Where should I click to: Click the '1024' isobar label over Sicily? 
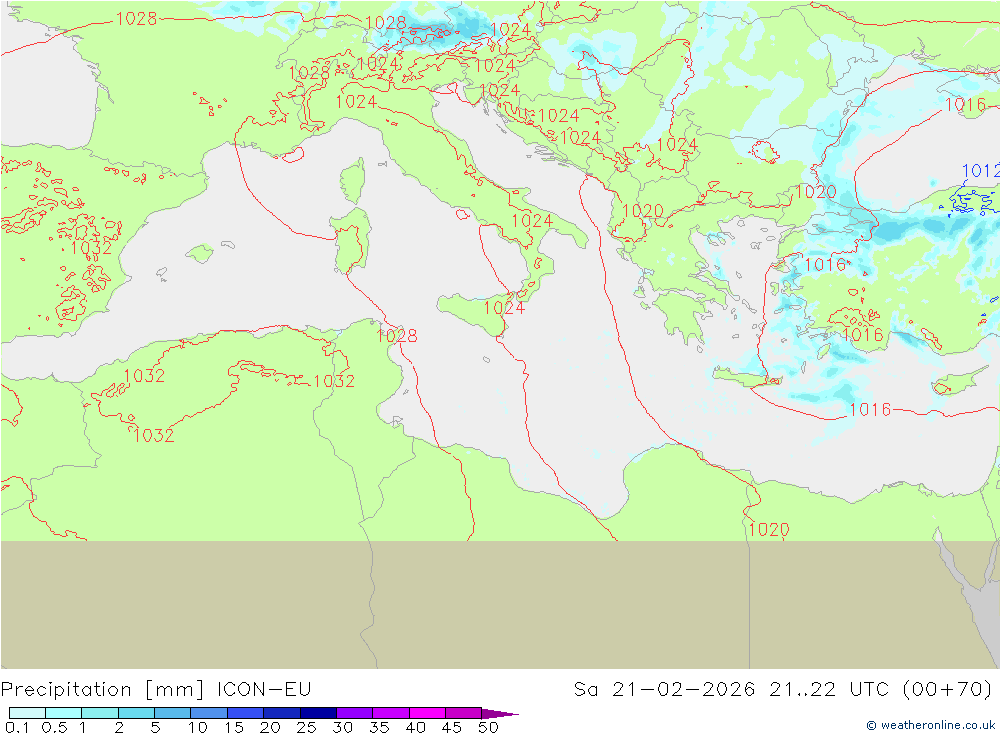(x=504, y=308)
